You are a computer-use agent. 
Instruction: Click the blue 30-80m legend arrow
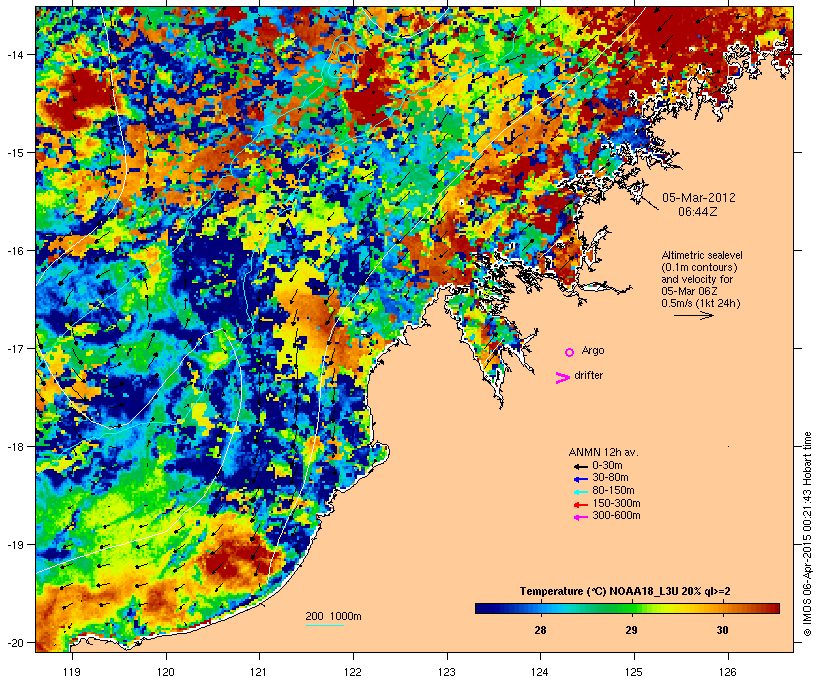(580, 479)
